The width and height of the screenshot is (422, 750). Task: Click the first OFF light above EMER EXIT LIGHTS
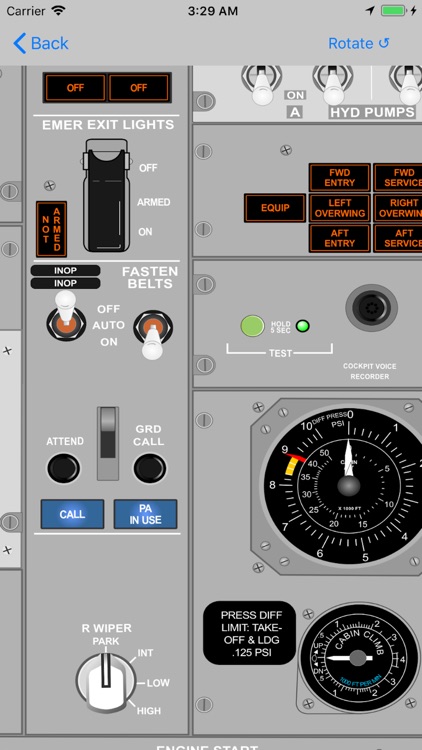[x=75, y=88]
